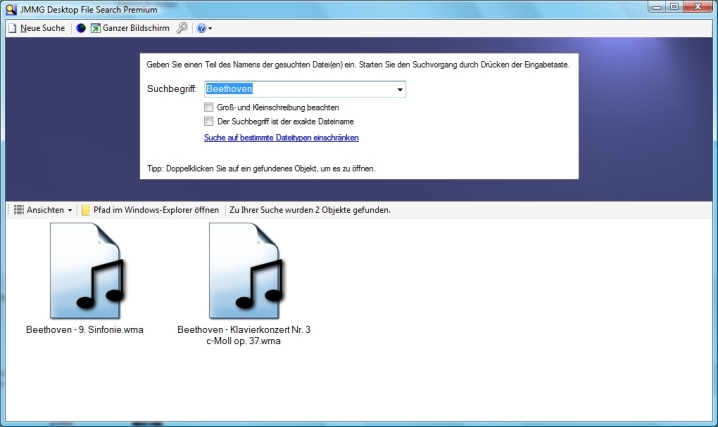Click the blue help question mark icon

coord(201,28)
